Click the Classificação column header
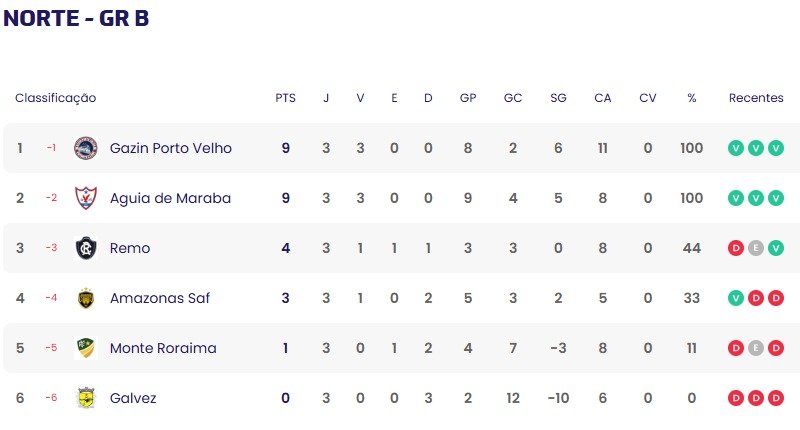The width and height of the screenshot is (800, 430). point(55,98)
